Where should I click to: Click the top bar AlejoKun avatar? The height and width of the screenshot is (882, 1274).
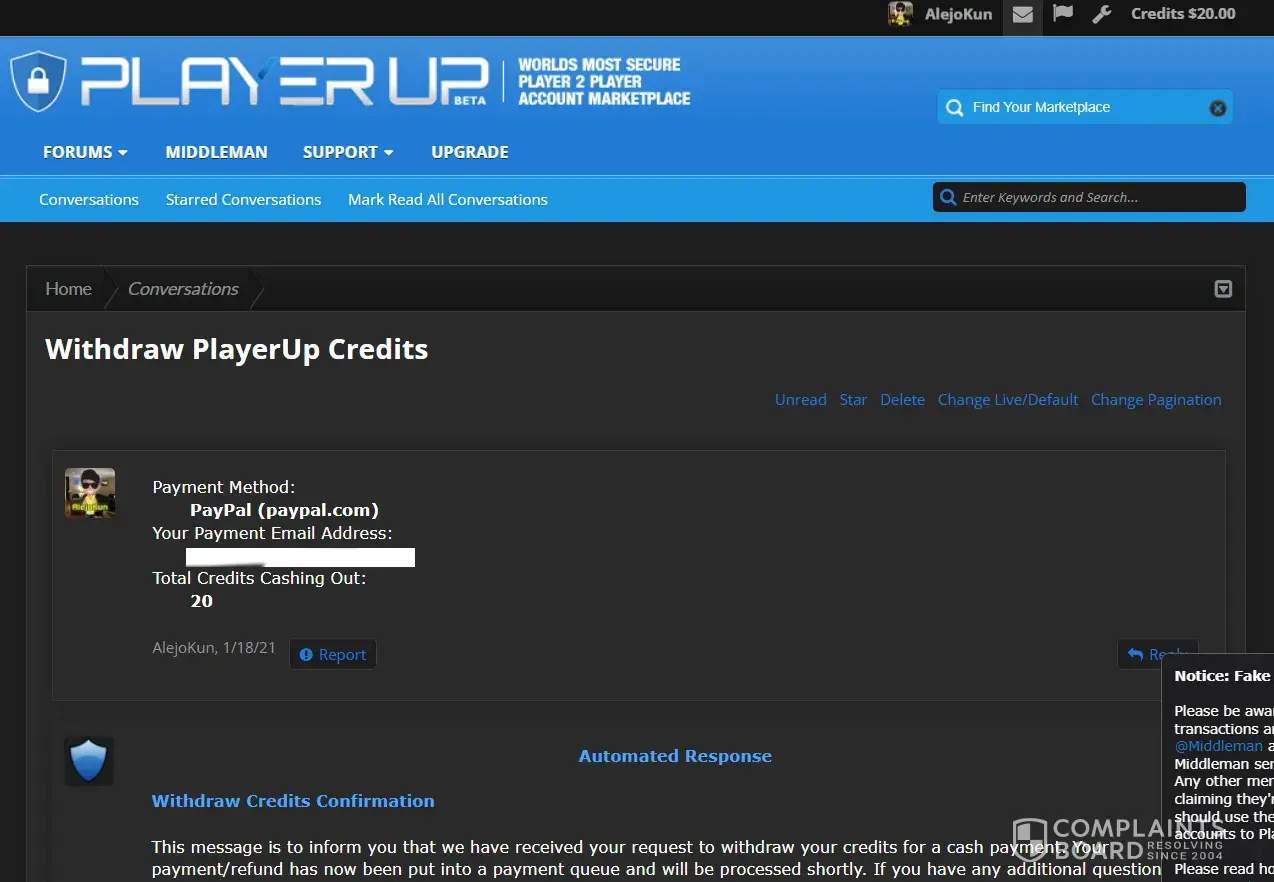point(900,14)
